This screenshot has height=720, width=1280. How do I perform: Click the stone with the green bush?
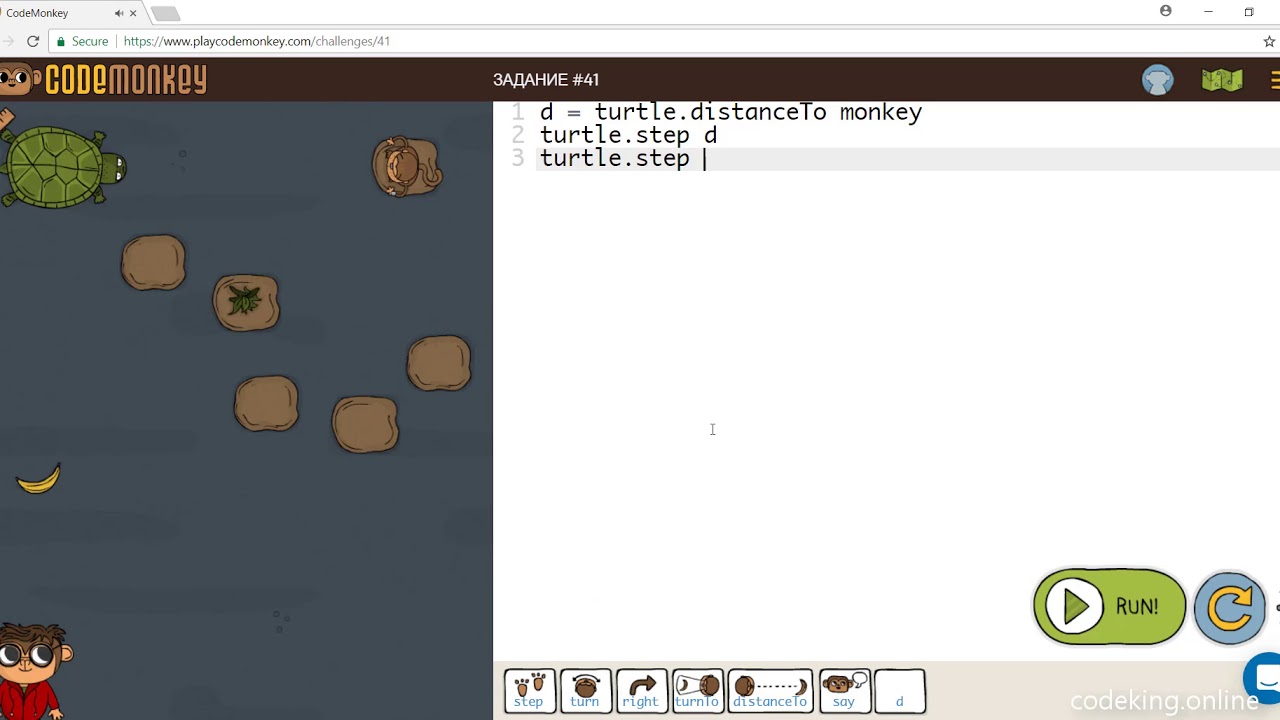click(x=246, y=302)
